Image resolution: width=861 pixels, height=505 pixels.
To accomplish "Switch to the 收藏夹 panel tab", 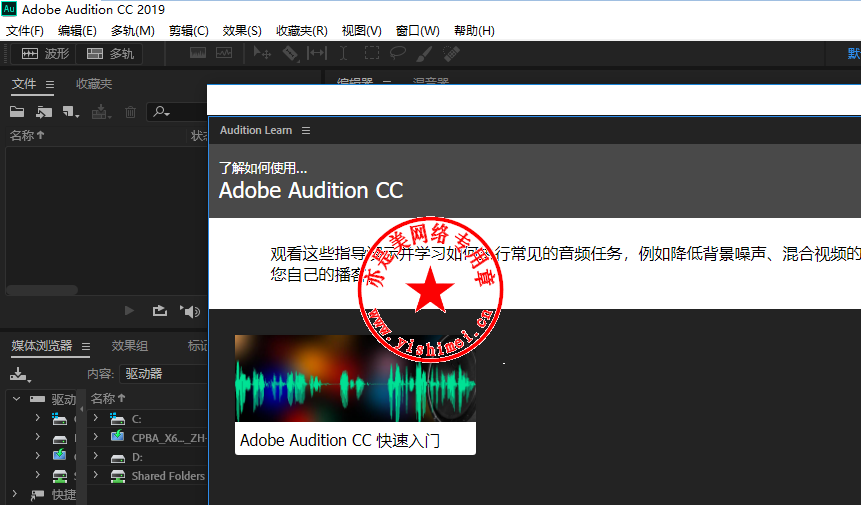I will tap(94, 84).
